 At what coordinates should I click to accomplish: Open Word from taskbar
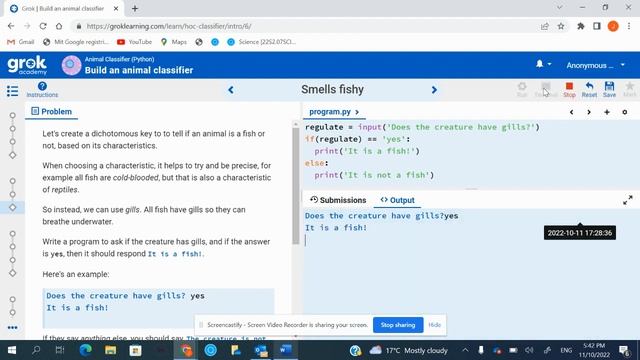(x=285, y=350)
